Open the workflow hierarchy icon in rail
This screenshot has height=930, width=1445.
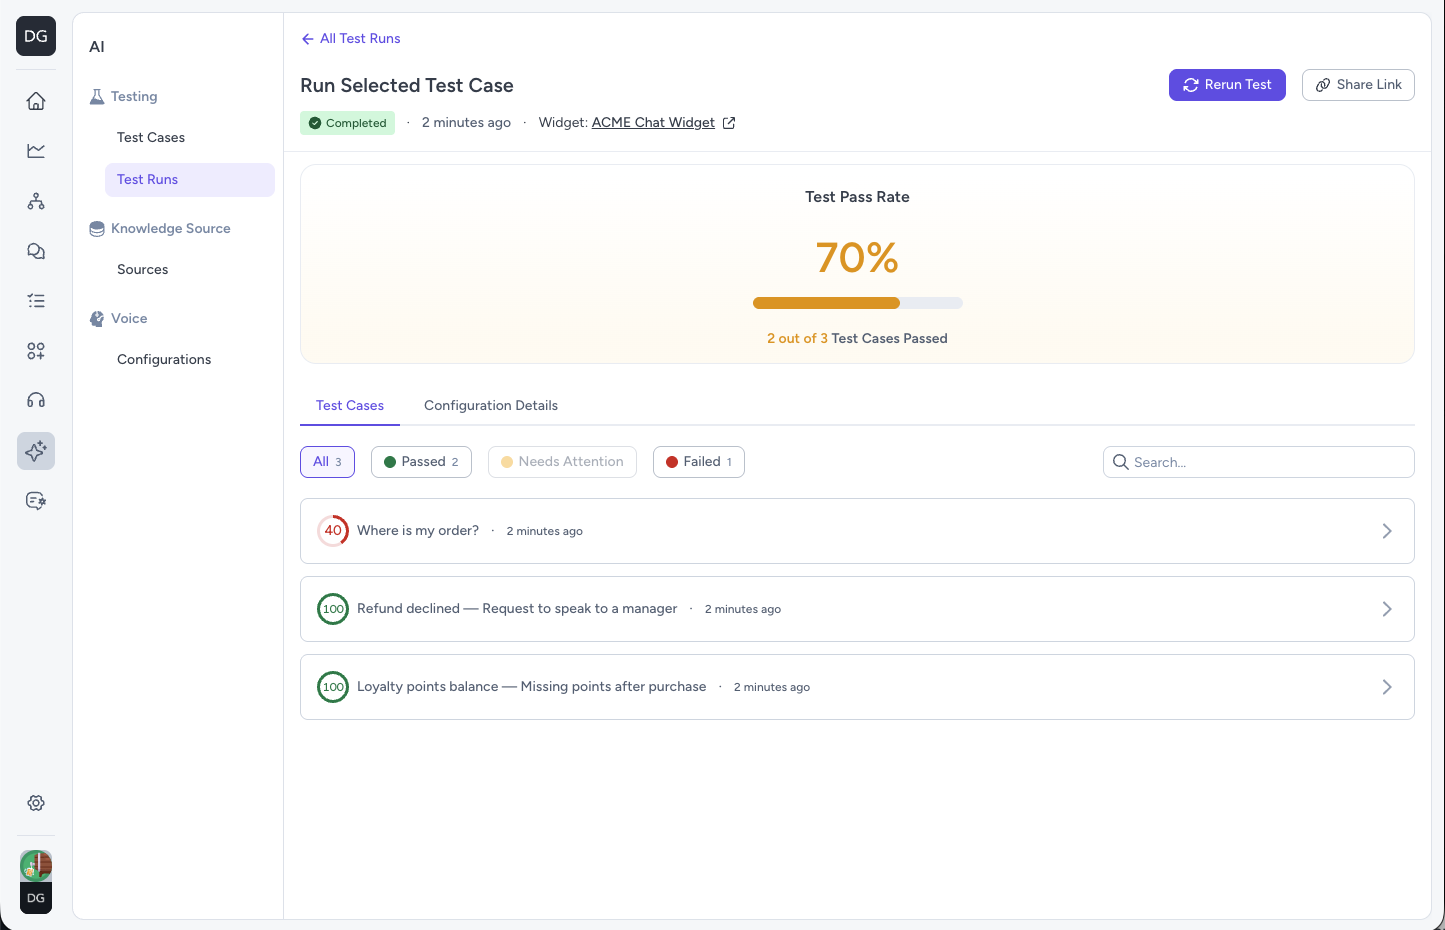point(36,201)
